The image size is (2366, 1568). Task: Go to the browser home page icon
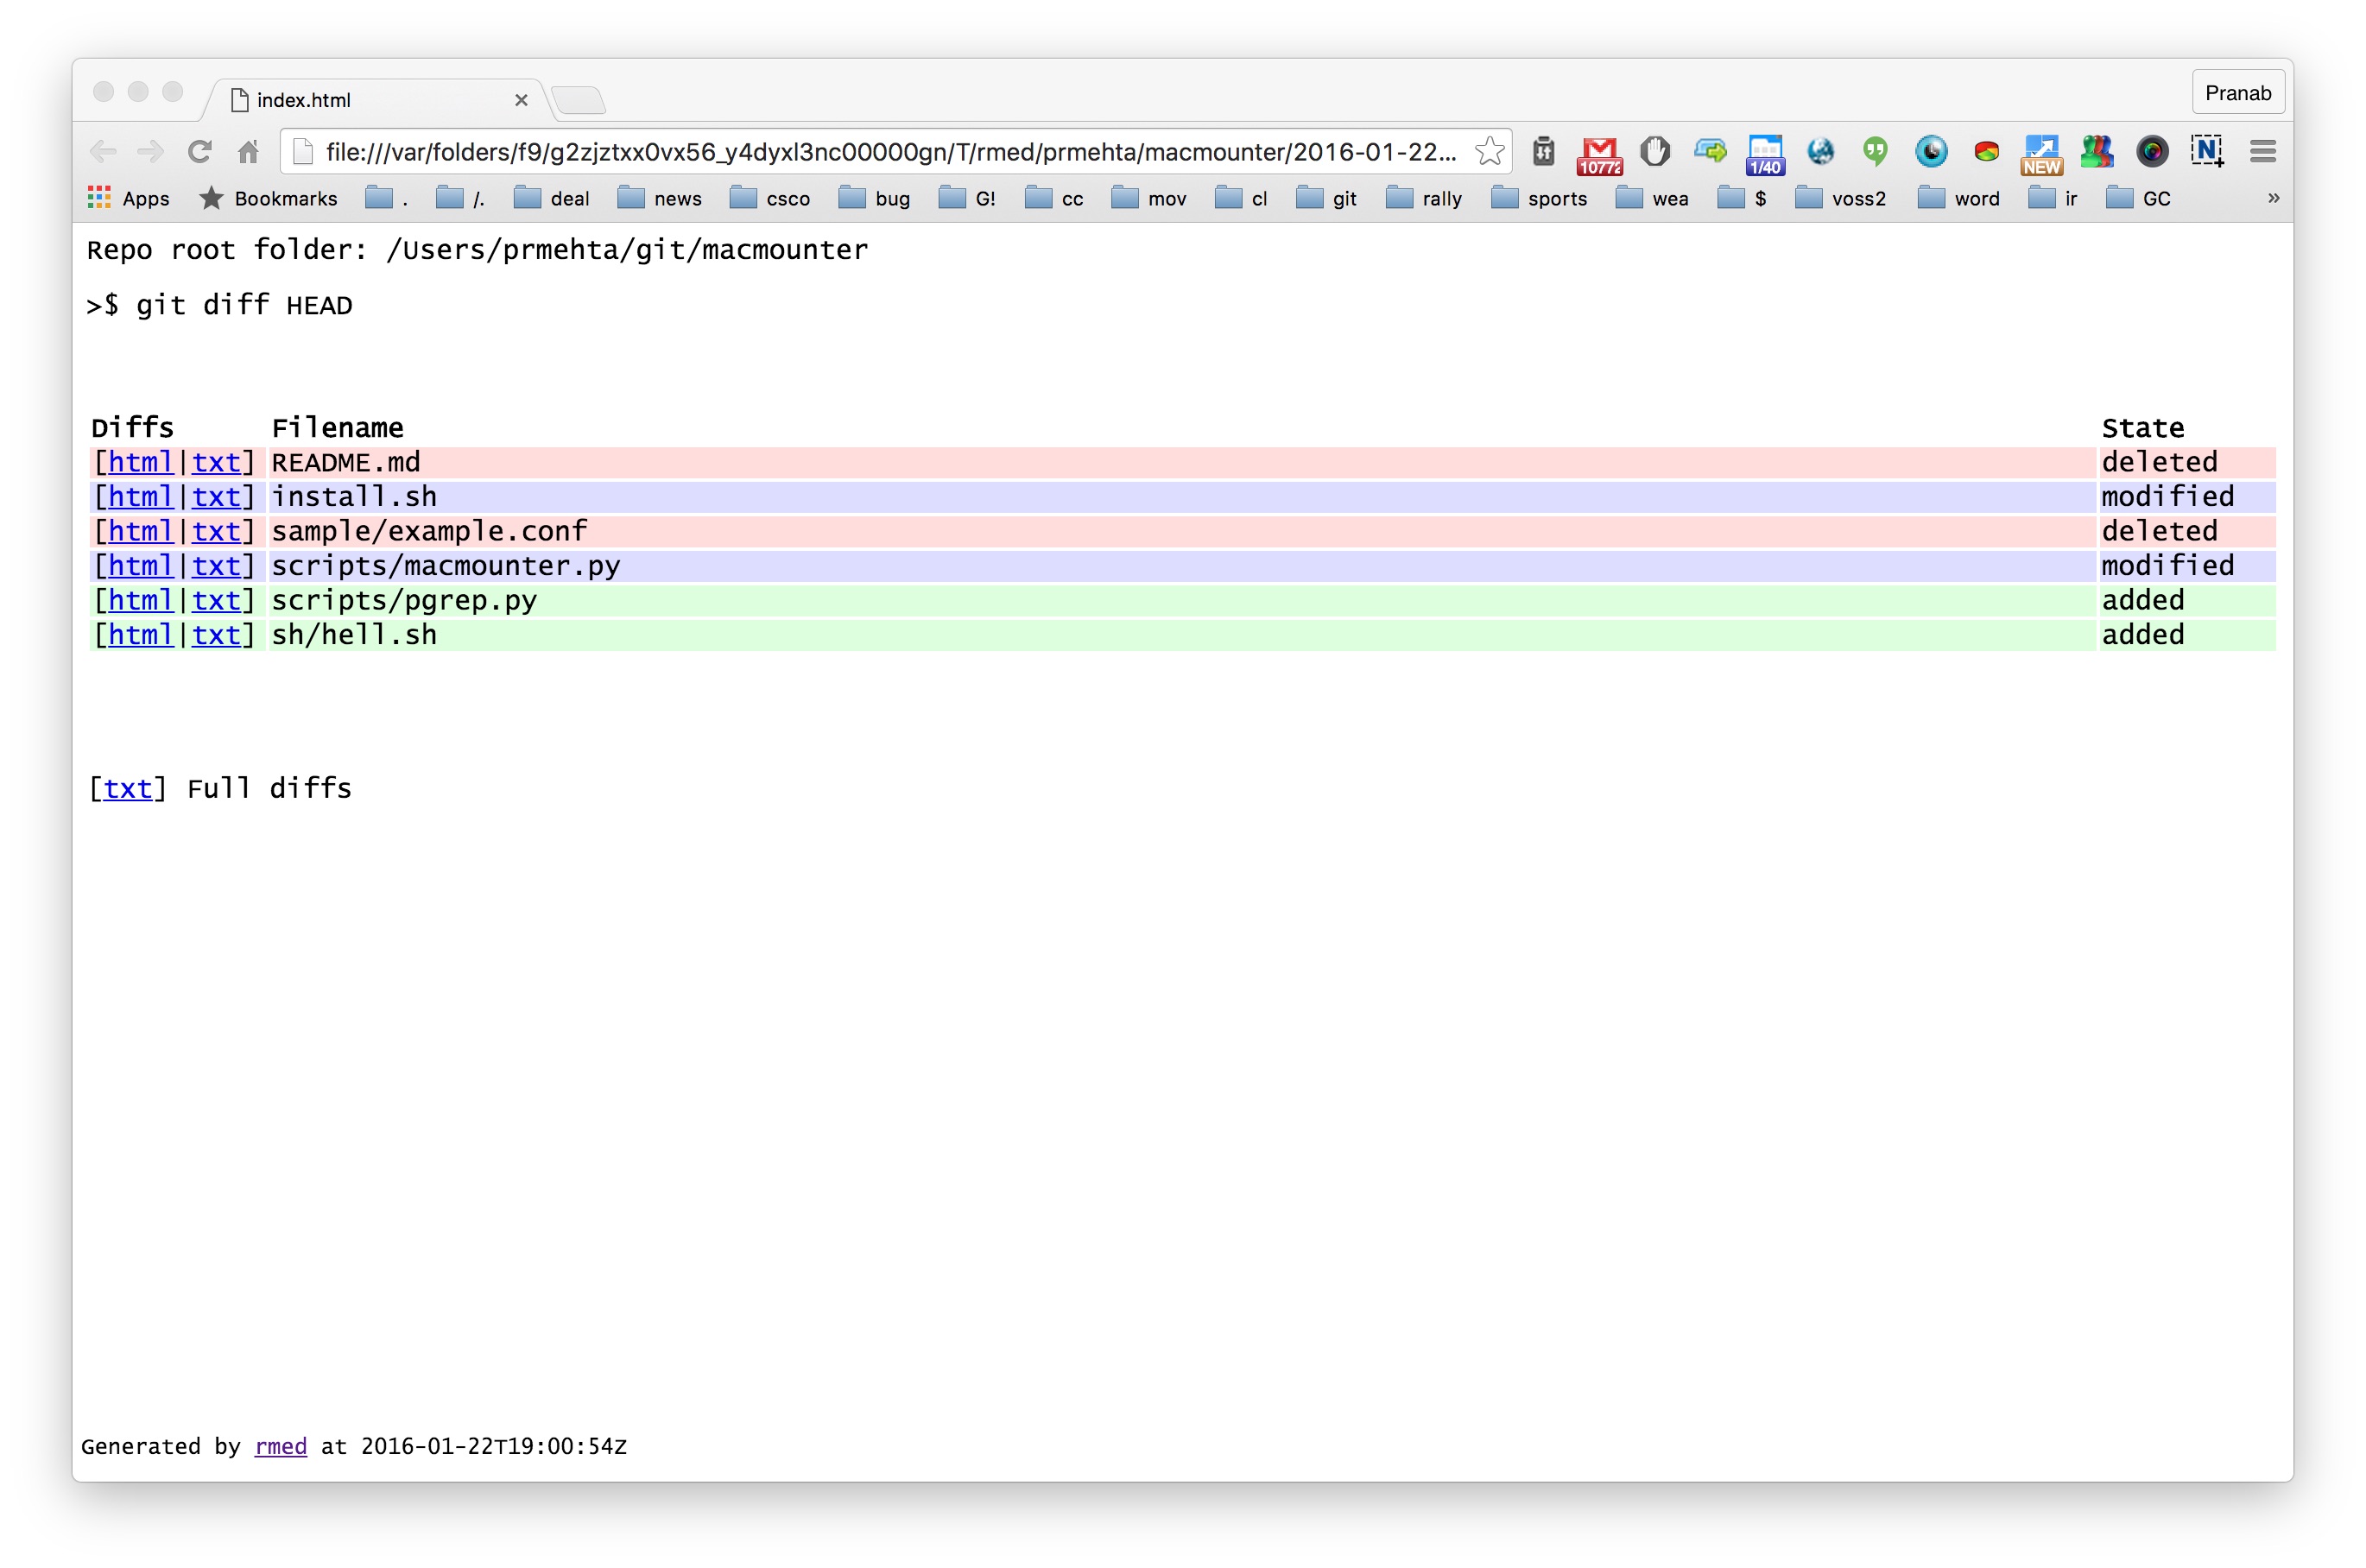(249, 152)
